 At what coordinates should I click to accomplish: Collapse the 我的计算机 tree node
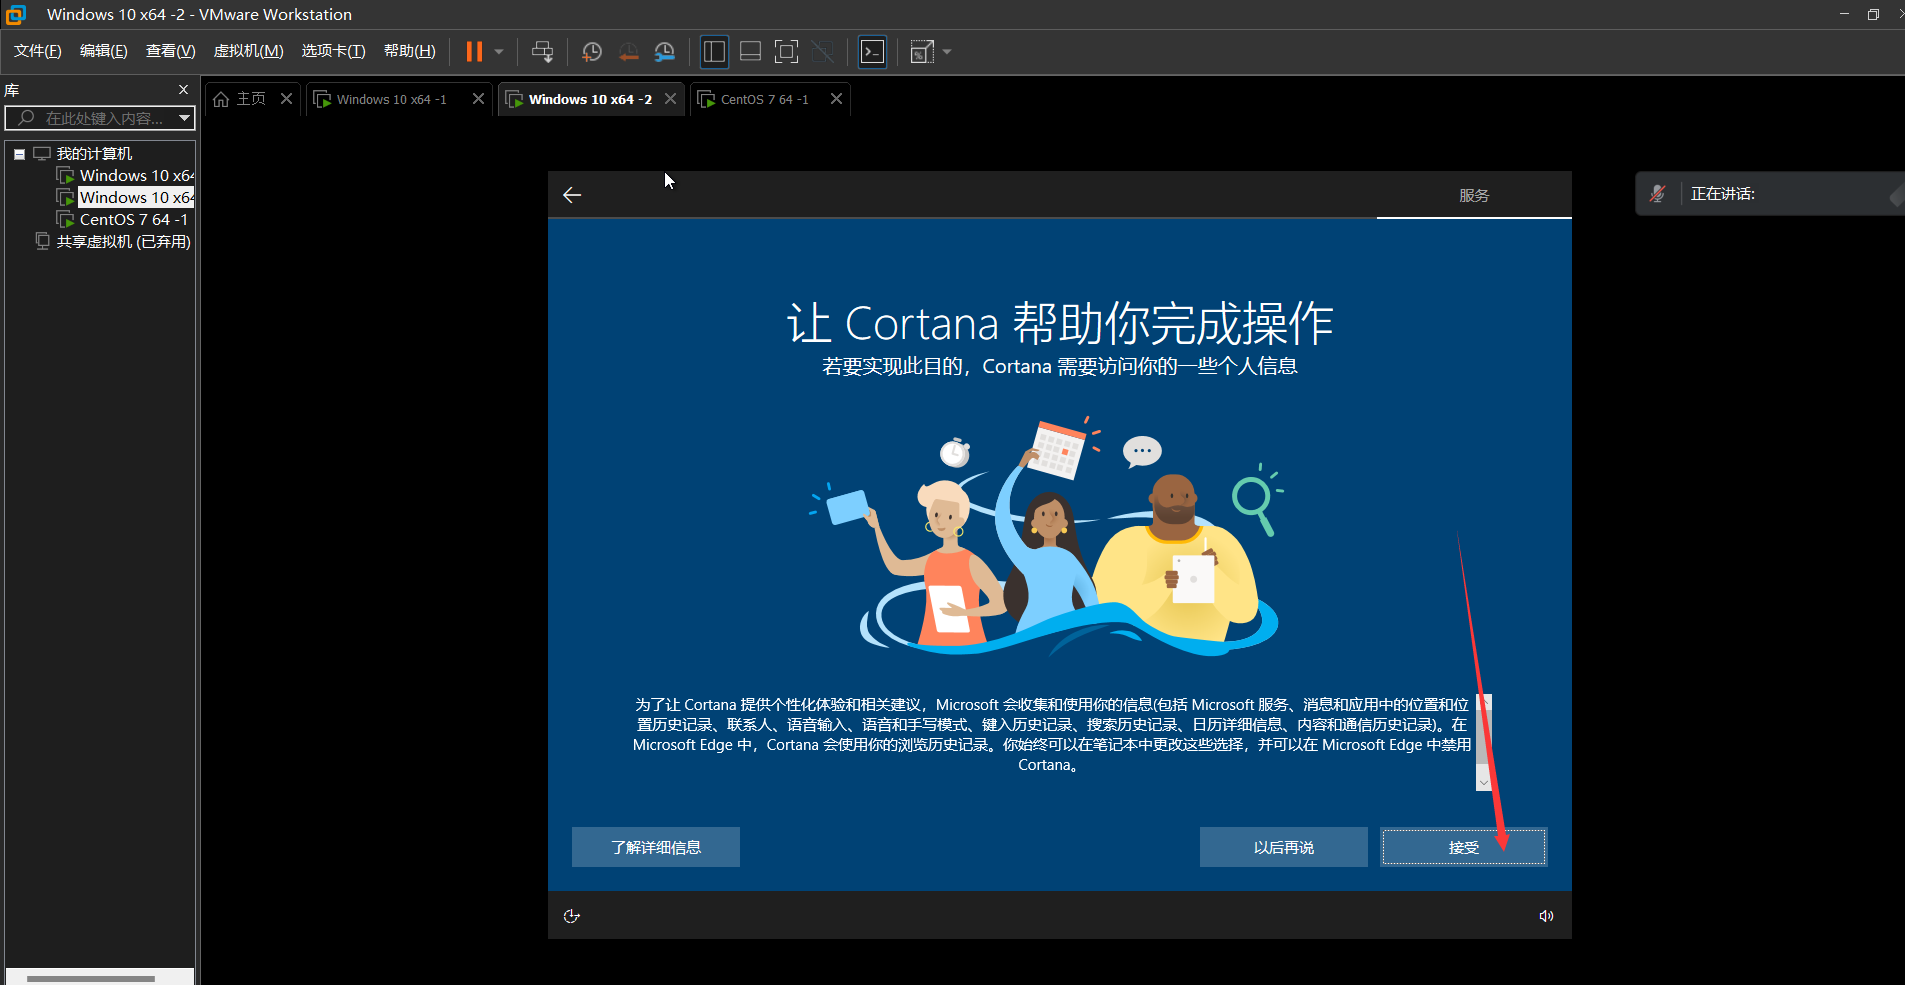click(19, 154)
